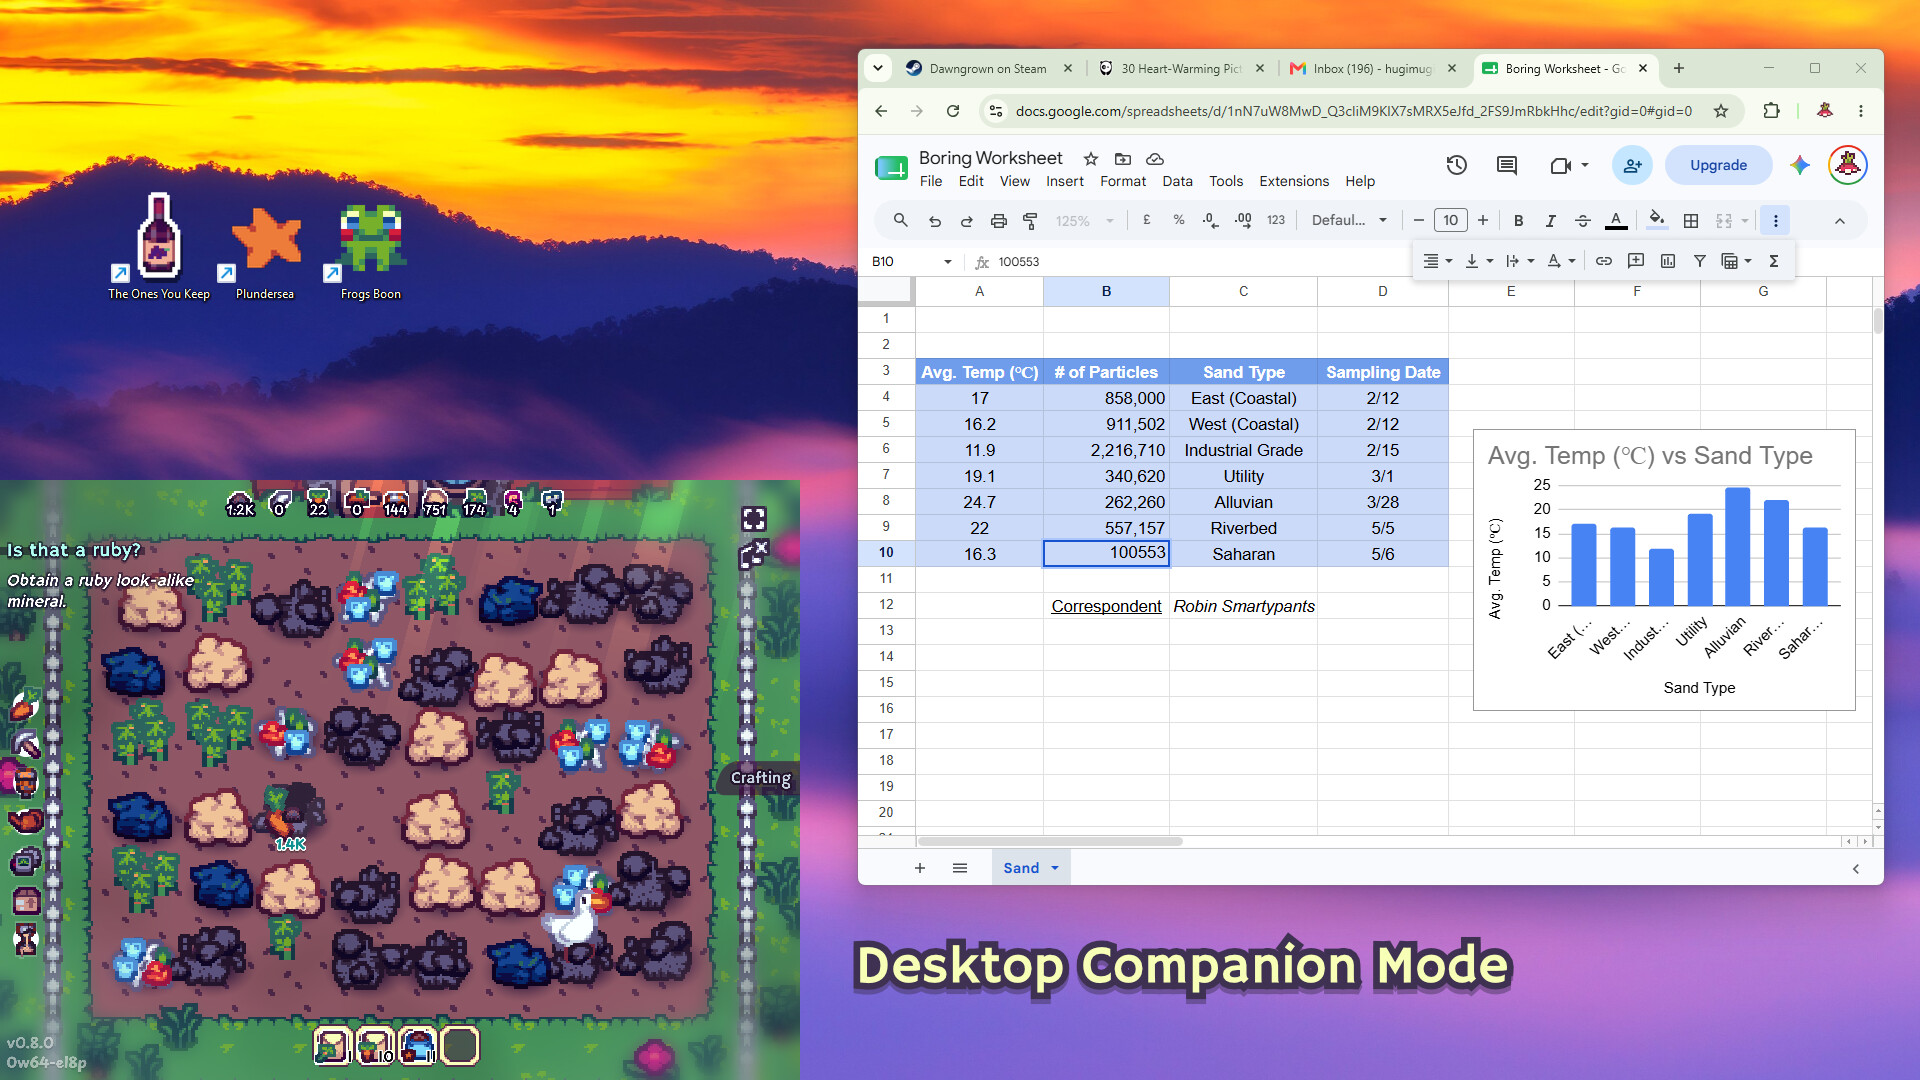
Task: Toggle the three-dot more toolbar options
Action: [1775, 220]
